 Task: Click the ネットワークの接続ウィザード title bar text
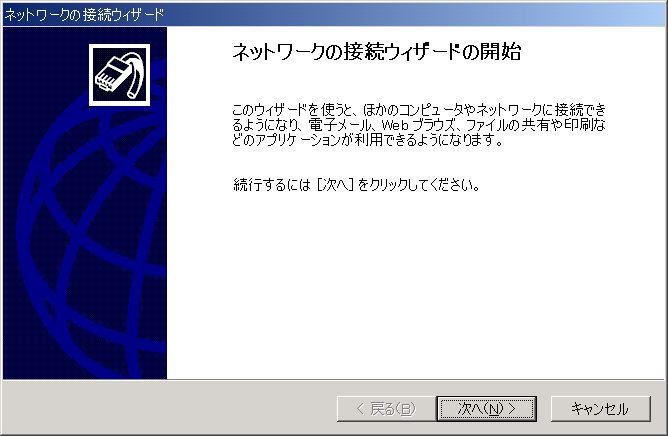84,14
